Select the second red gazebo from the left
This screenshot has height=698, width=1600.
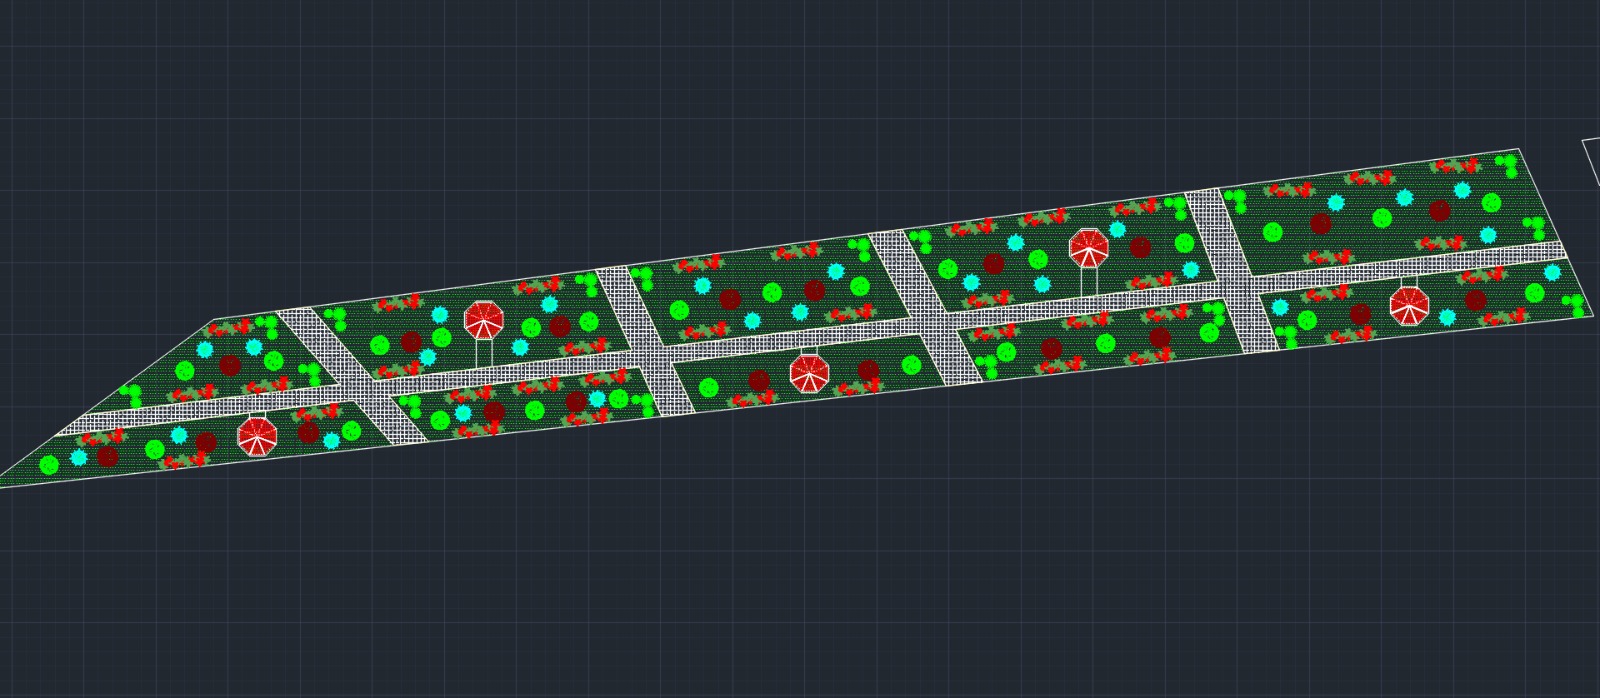pos(484,320)
